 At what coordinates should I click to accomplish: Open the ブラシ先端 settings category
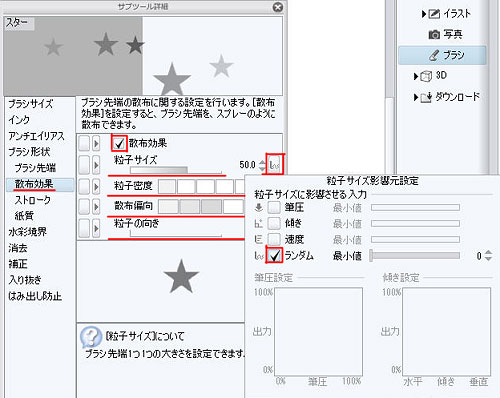35,168
